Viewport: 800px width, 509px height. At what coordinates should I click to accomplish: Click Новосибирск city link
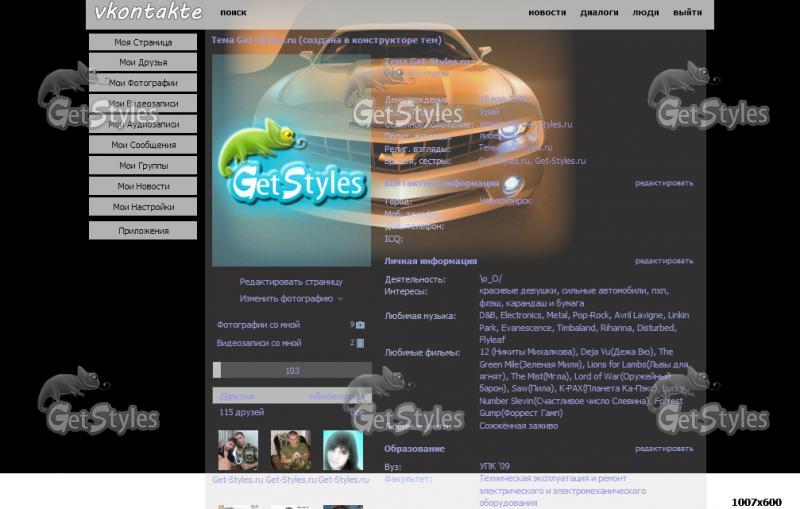coord(505,201)
